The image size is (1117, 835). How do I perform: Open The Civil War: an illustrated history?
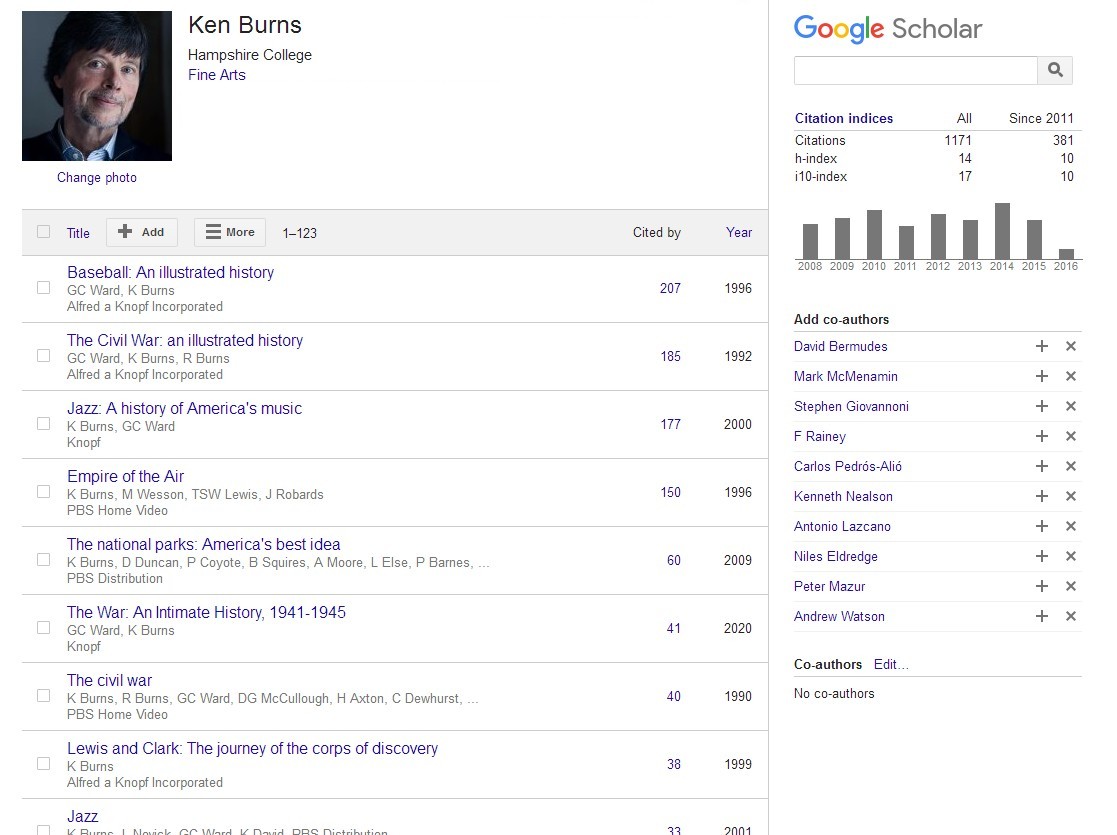[x=185, y=340]
